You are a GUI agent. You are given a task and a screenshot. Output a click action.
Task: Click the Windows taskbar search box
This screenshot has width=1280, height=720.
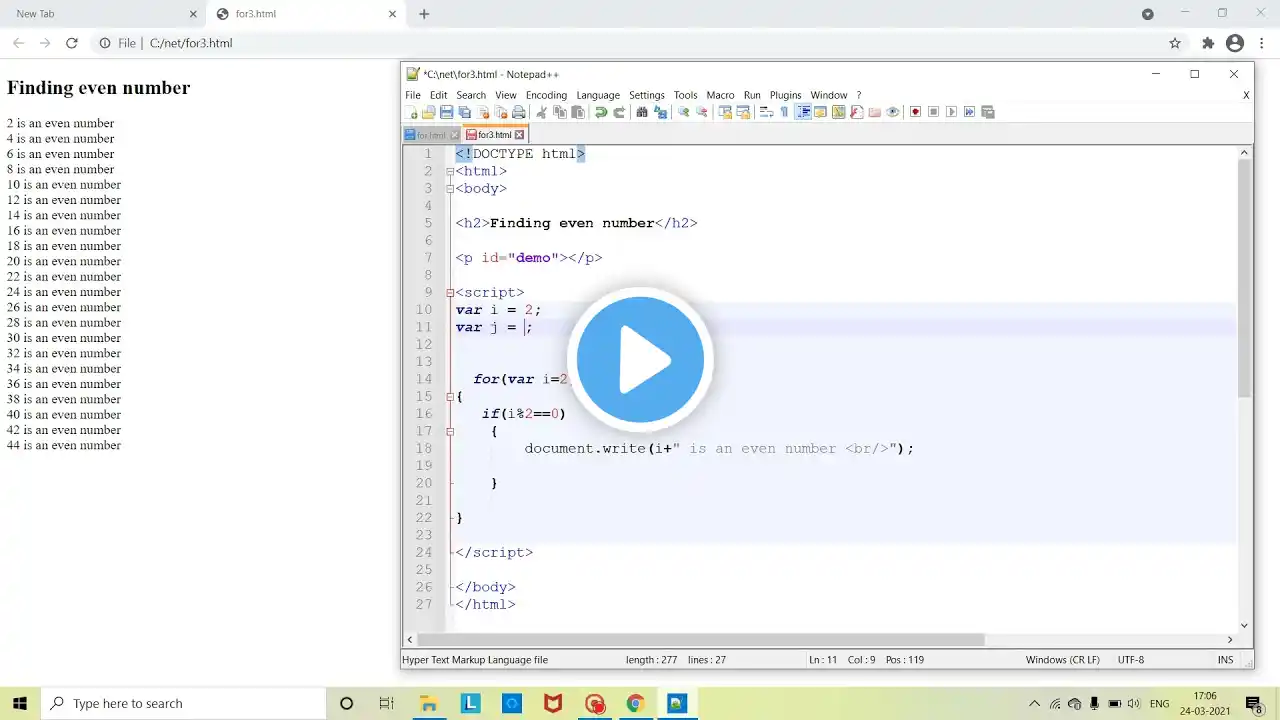tap(190, 703)
